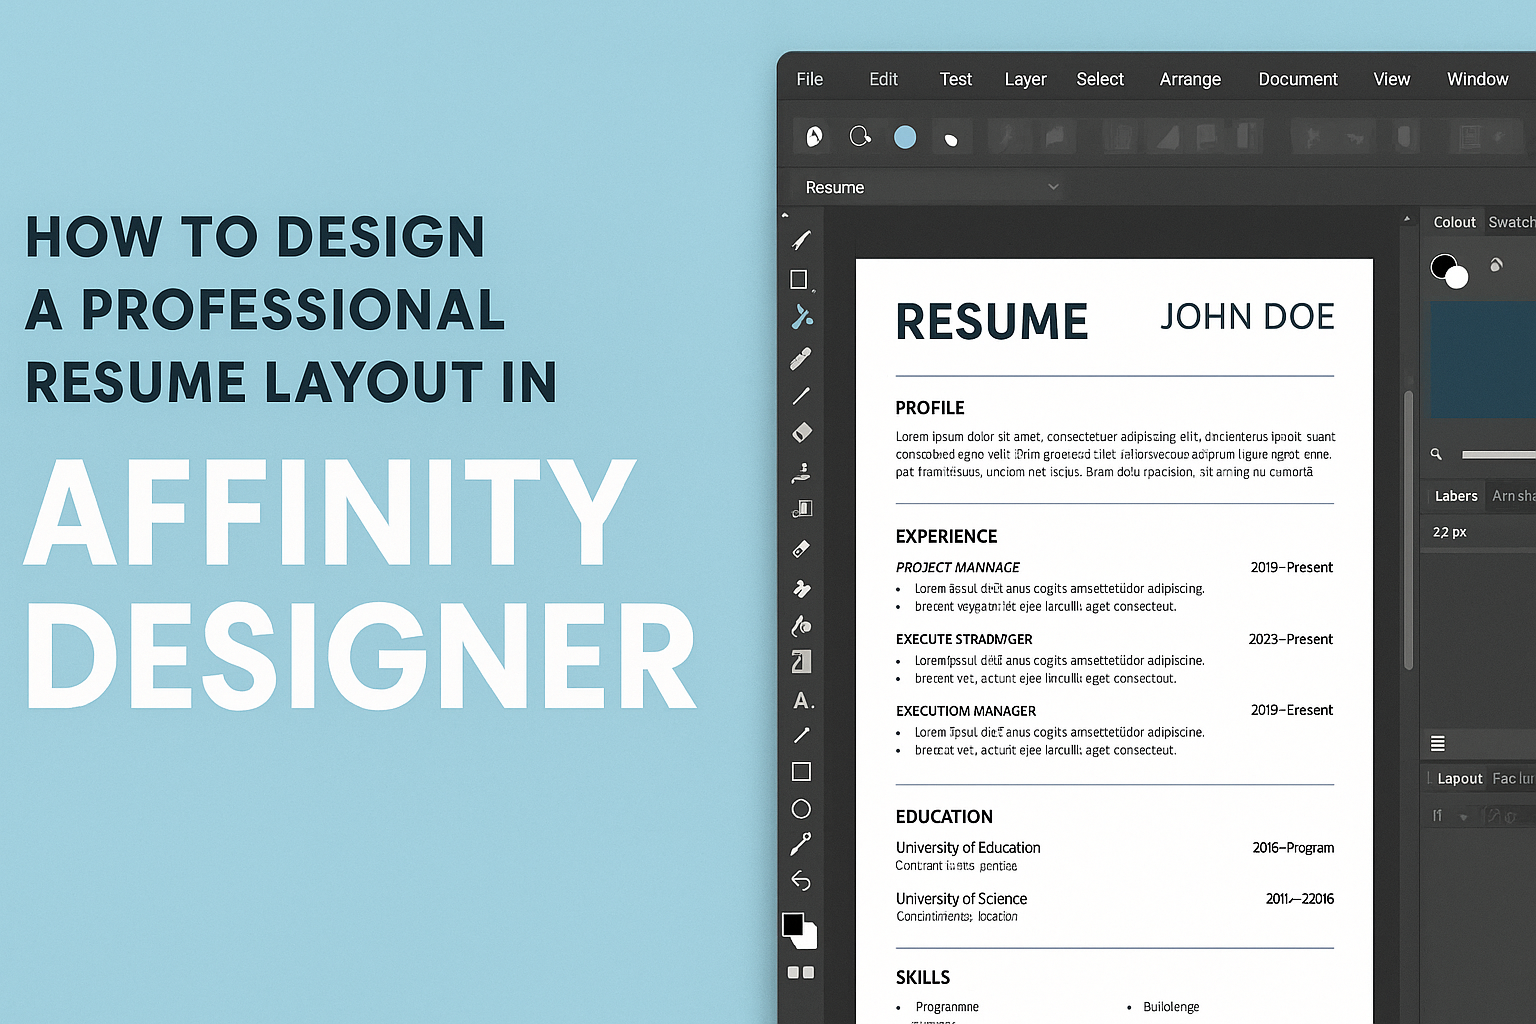Select the small tag-shaped tool

point(801,549)
